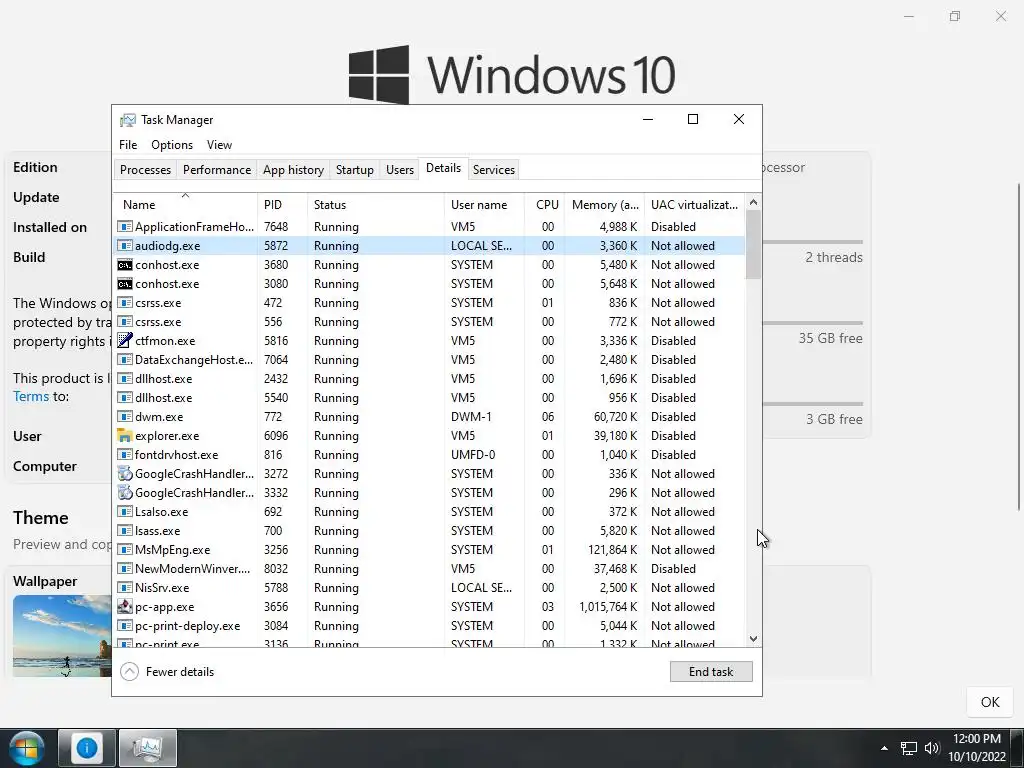Click the ctfmon.exe pen icon
1024x768 pixels.
[x=124, y=340]
